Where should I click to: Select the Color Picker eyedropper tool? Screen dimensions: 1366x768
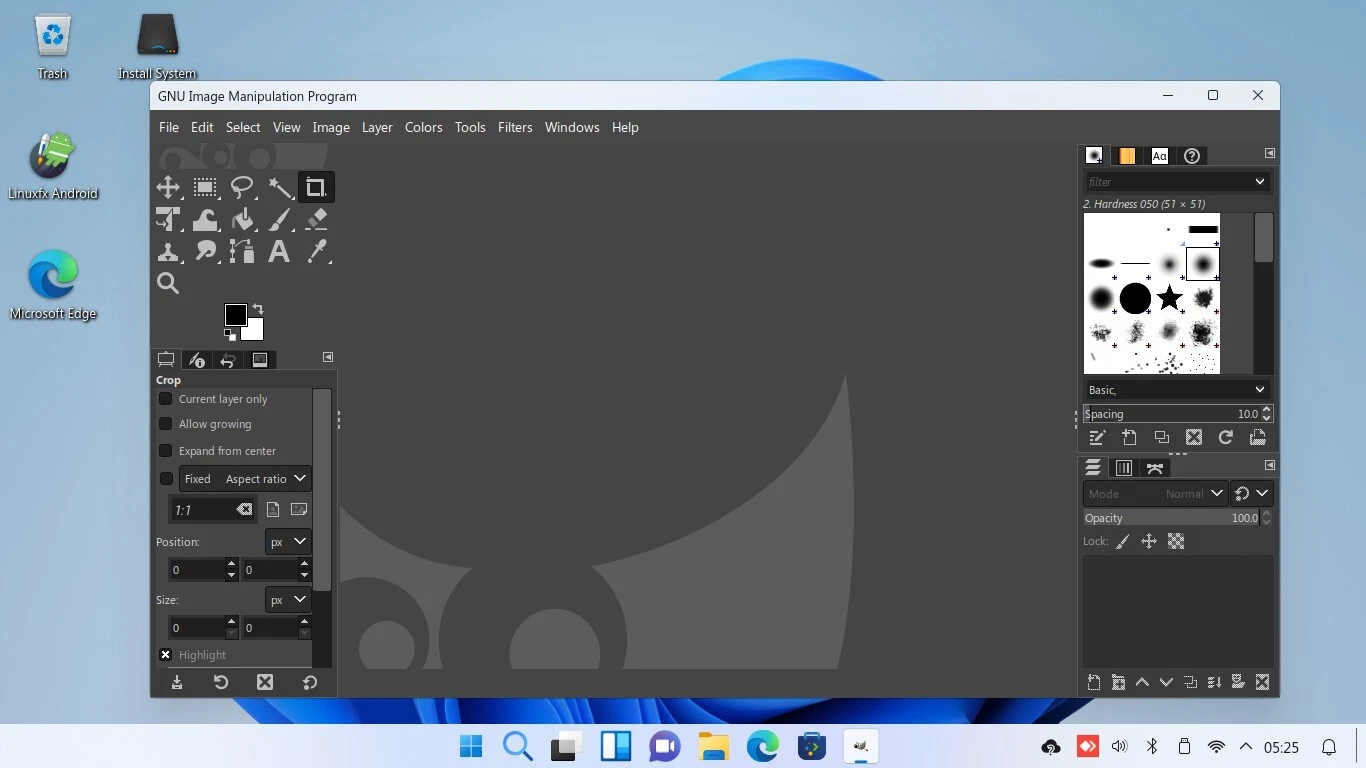click(317, 251)
